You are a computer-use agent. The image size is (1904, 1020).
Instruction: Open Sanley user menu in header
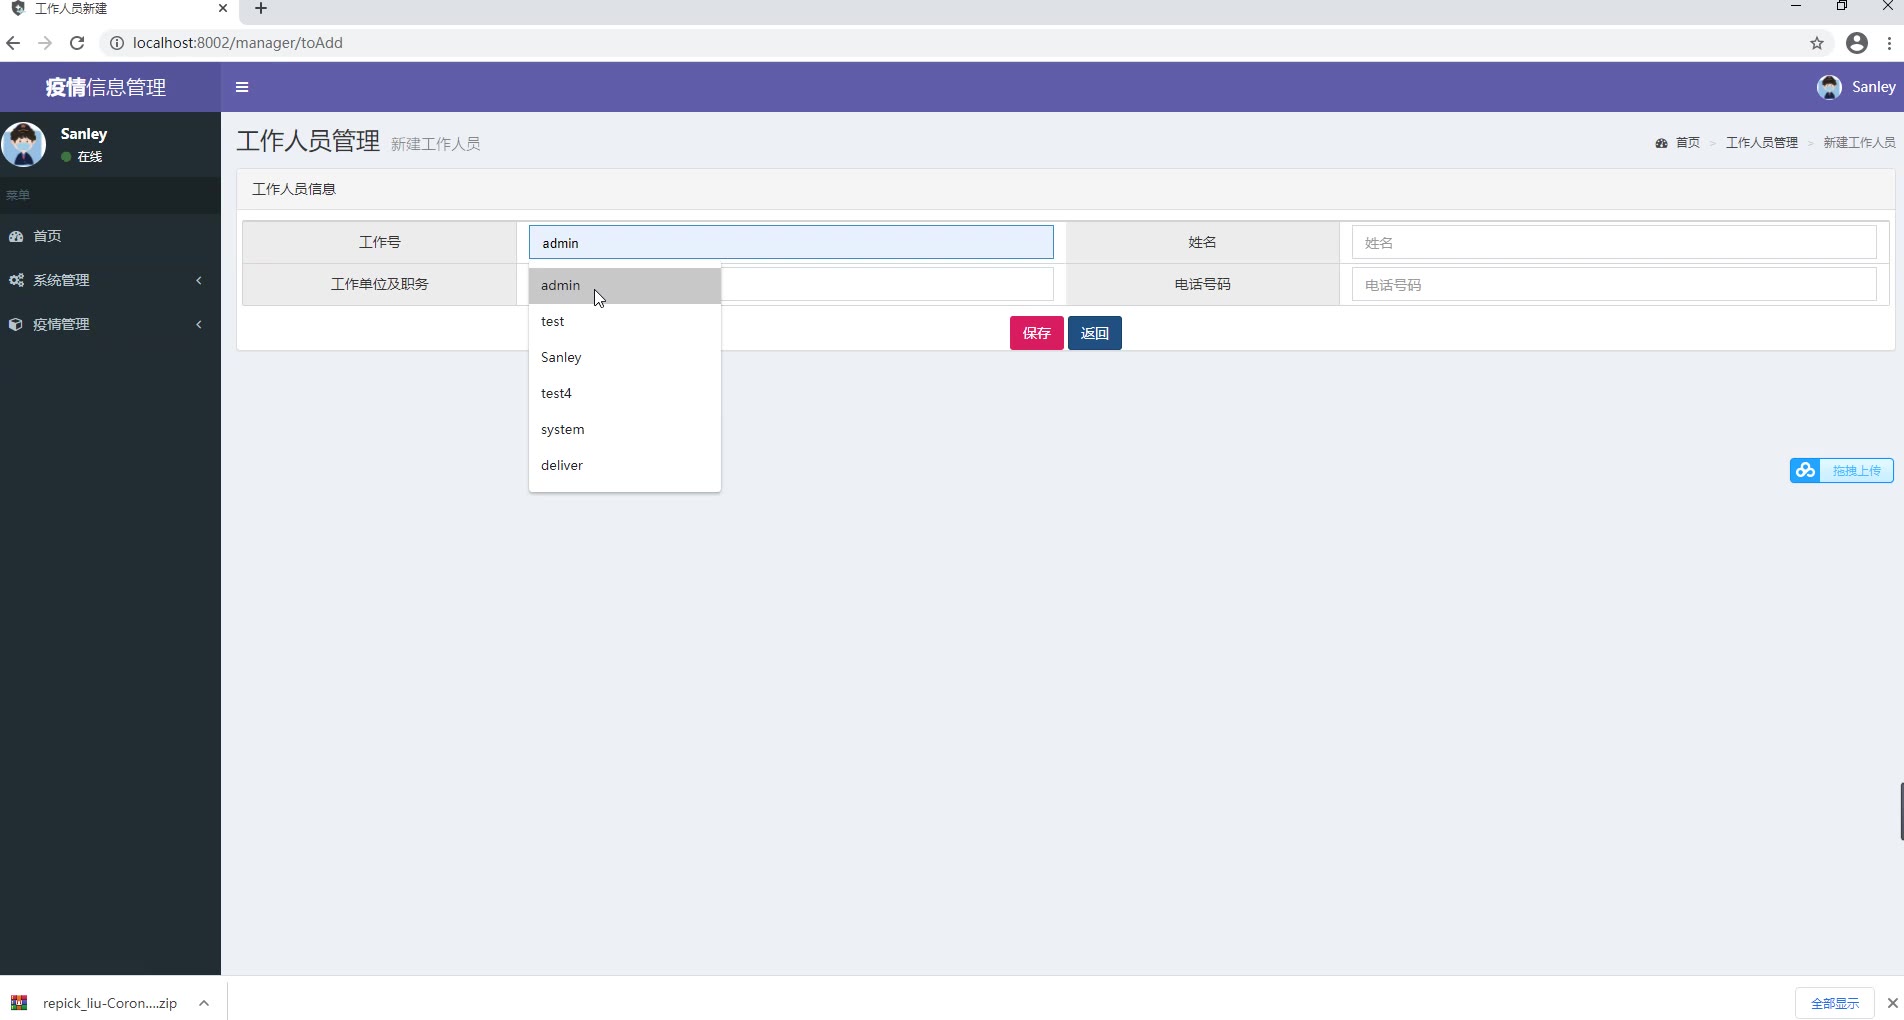click(x=1856, y=87)
